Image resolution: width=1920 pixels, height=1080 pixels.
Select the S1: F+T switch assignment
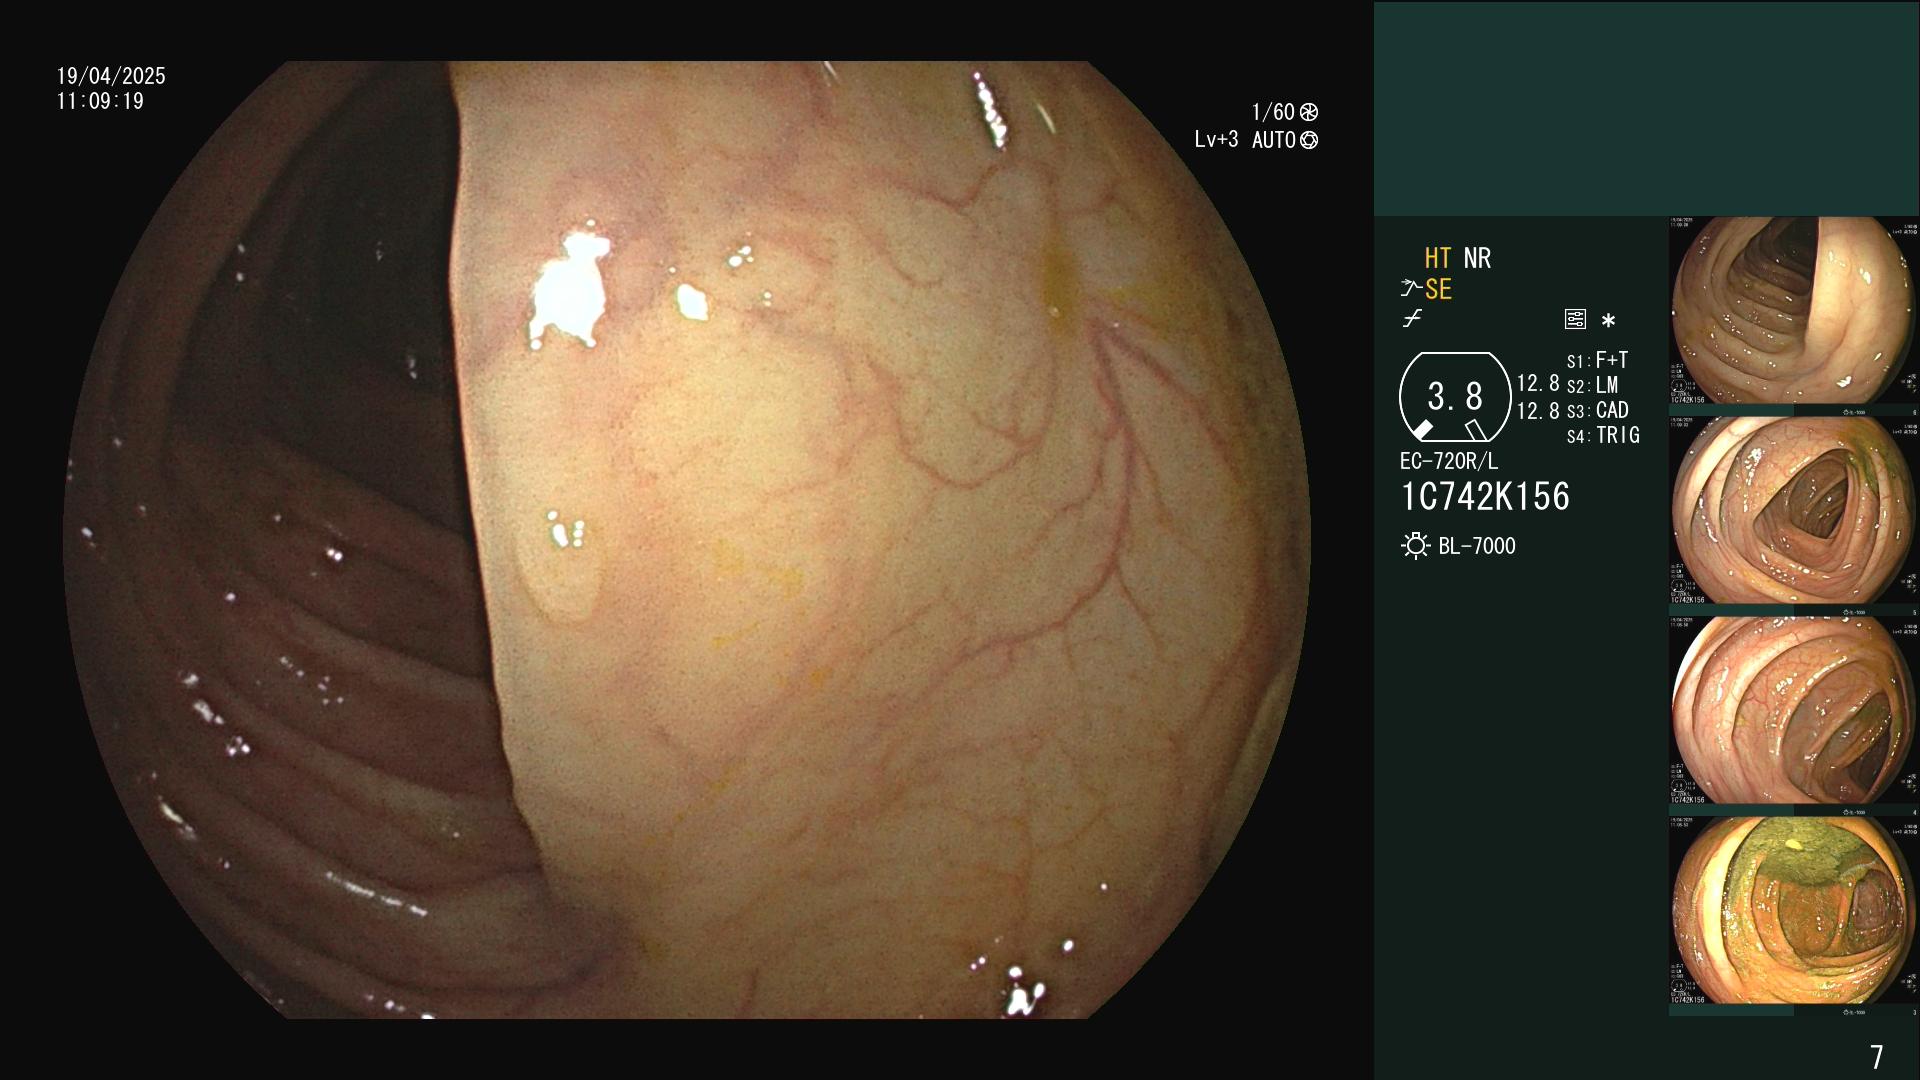click(x=1597, y=360)
